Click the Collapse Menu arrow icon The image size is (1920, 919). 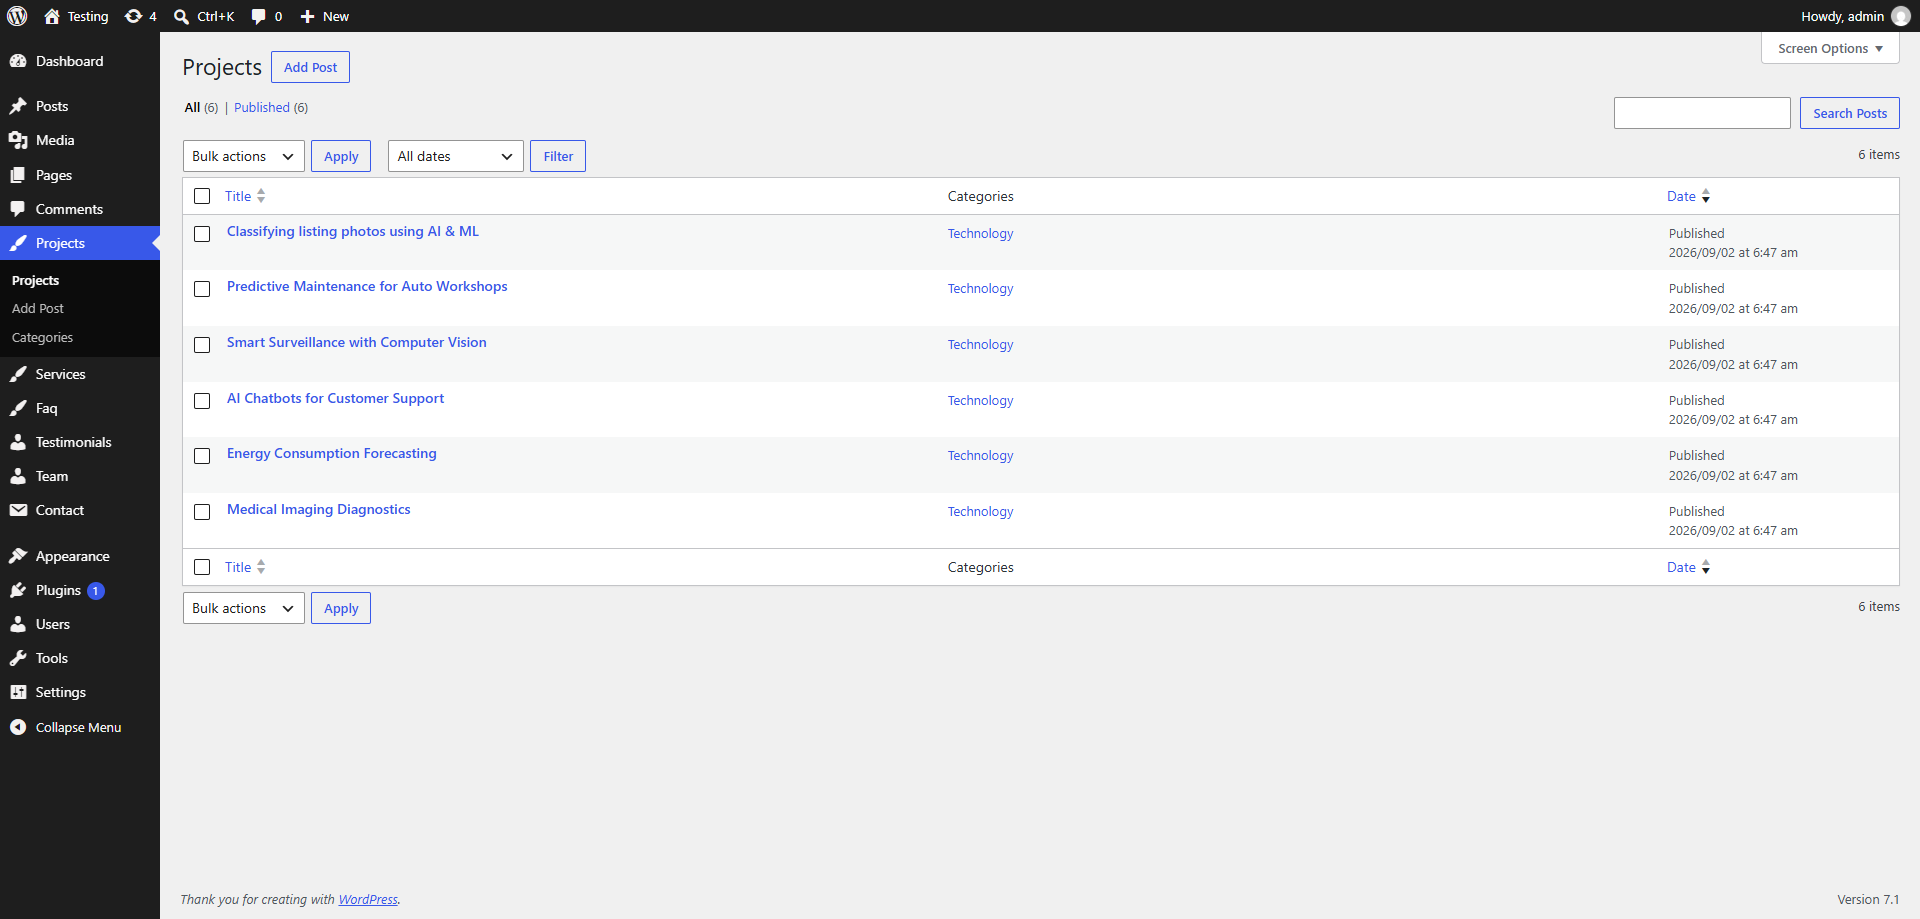pyautogui.click(x=18, y=727)
